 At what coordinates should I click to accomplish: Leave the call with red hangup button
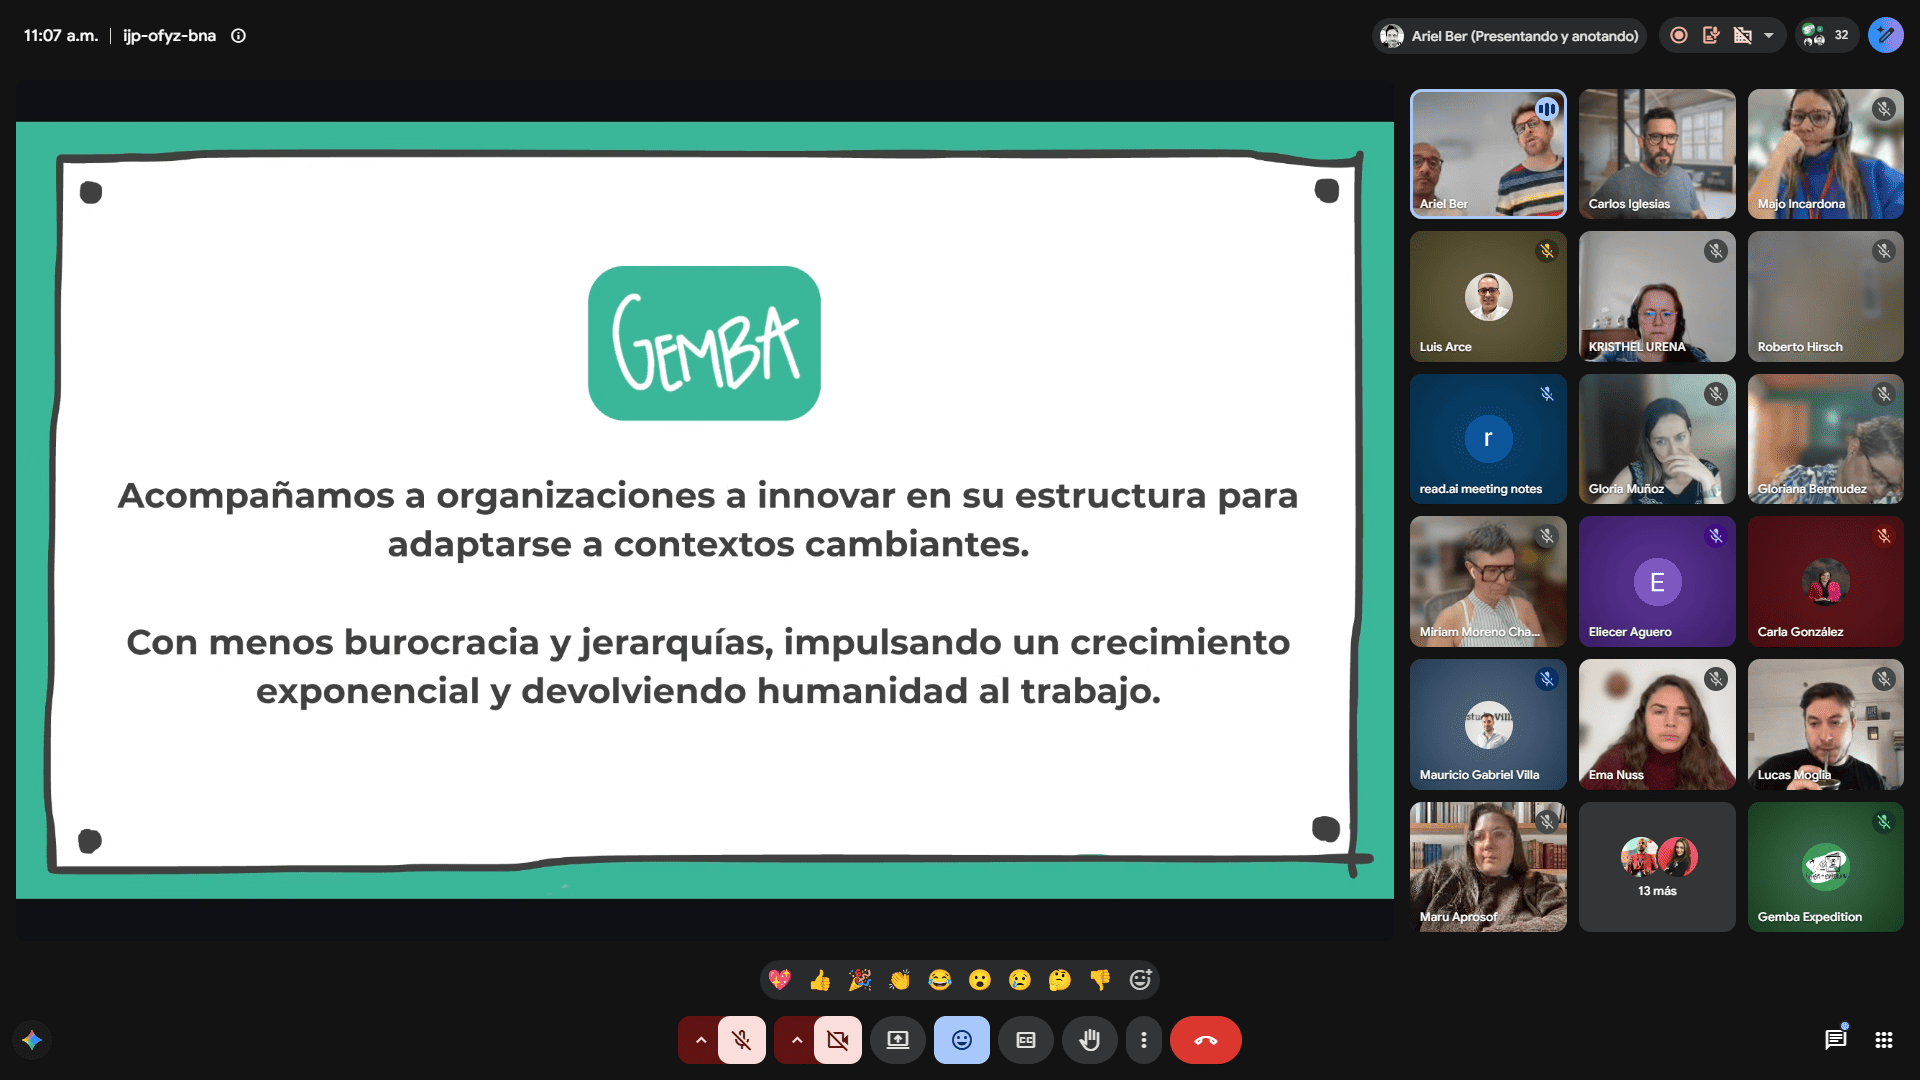tap(1206, 1040)
